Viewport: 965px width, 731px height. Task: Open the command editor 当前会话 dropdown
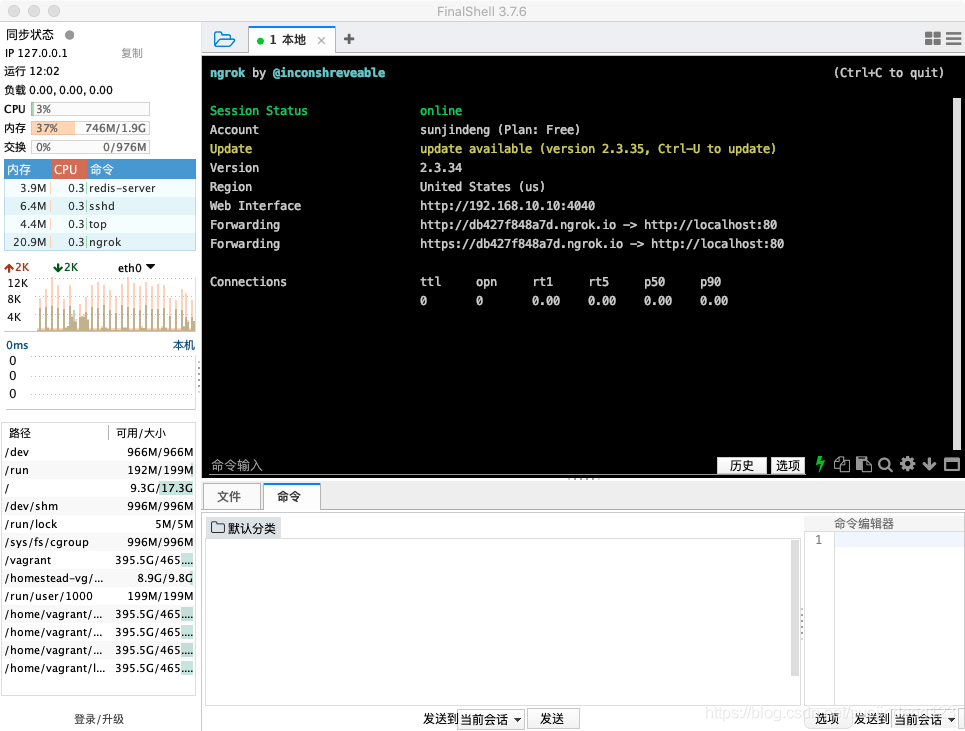tap(925, 719)
